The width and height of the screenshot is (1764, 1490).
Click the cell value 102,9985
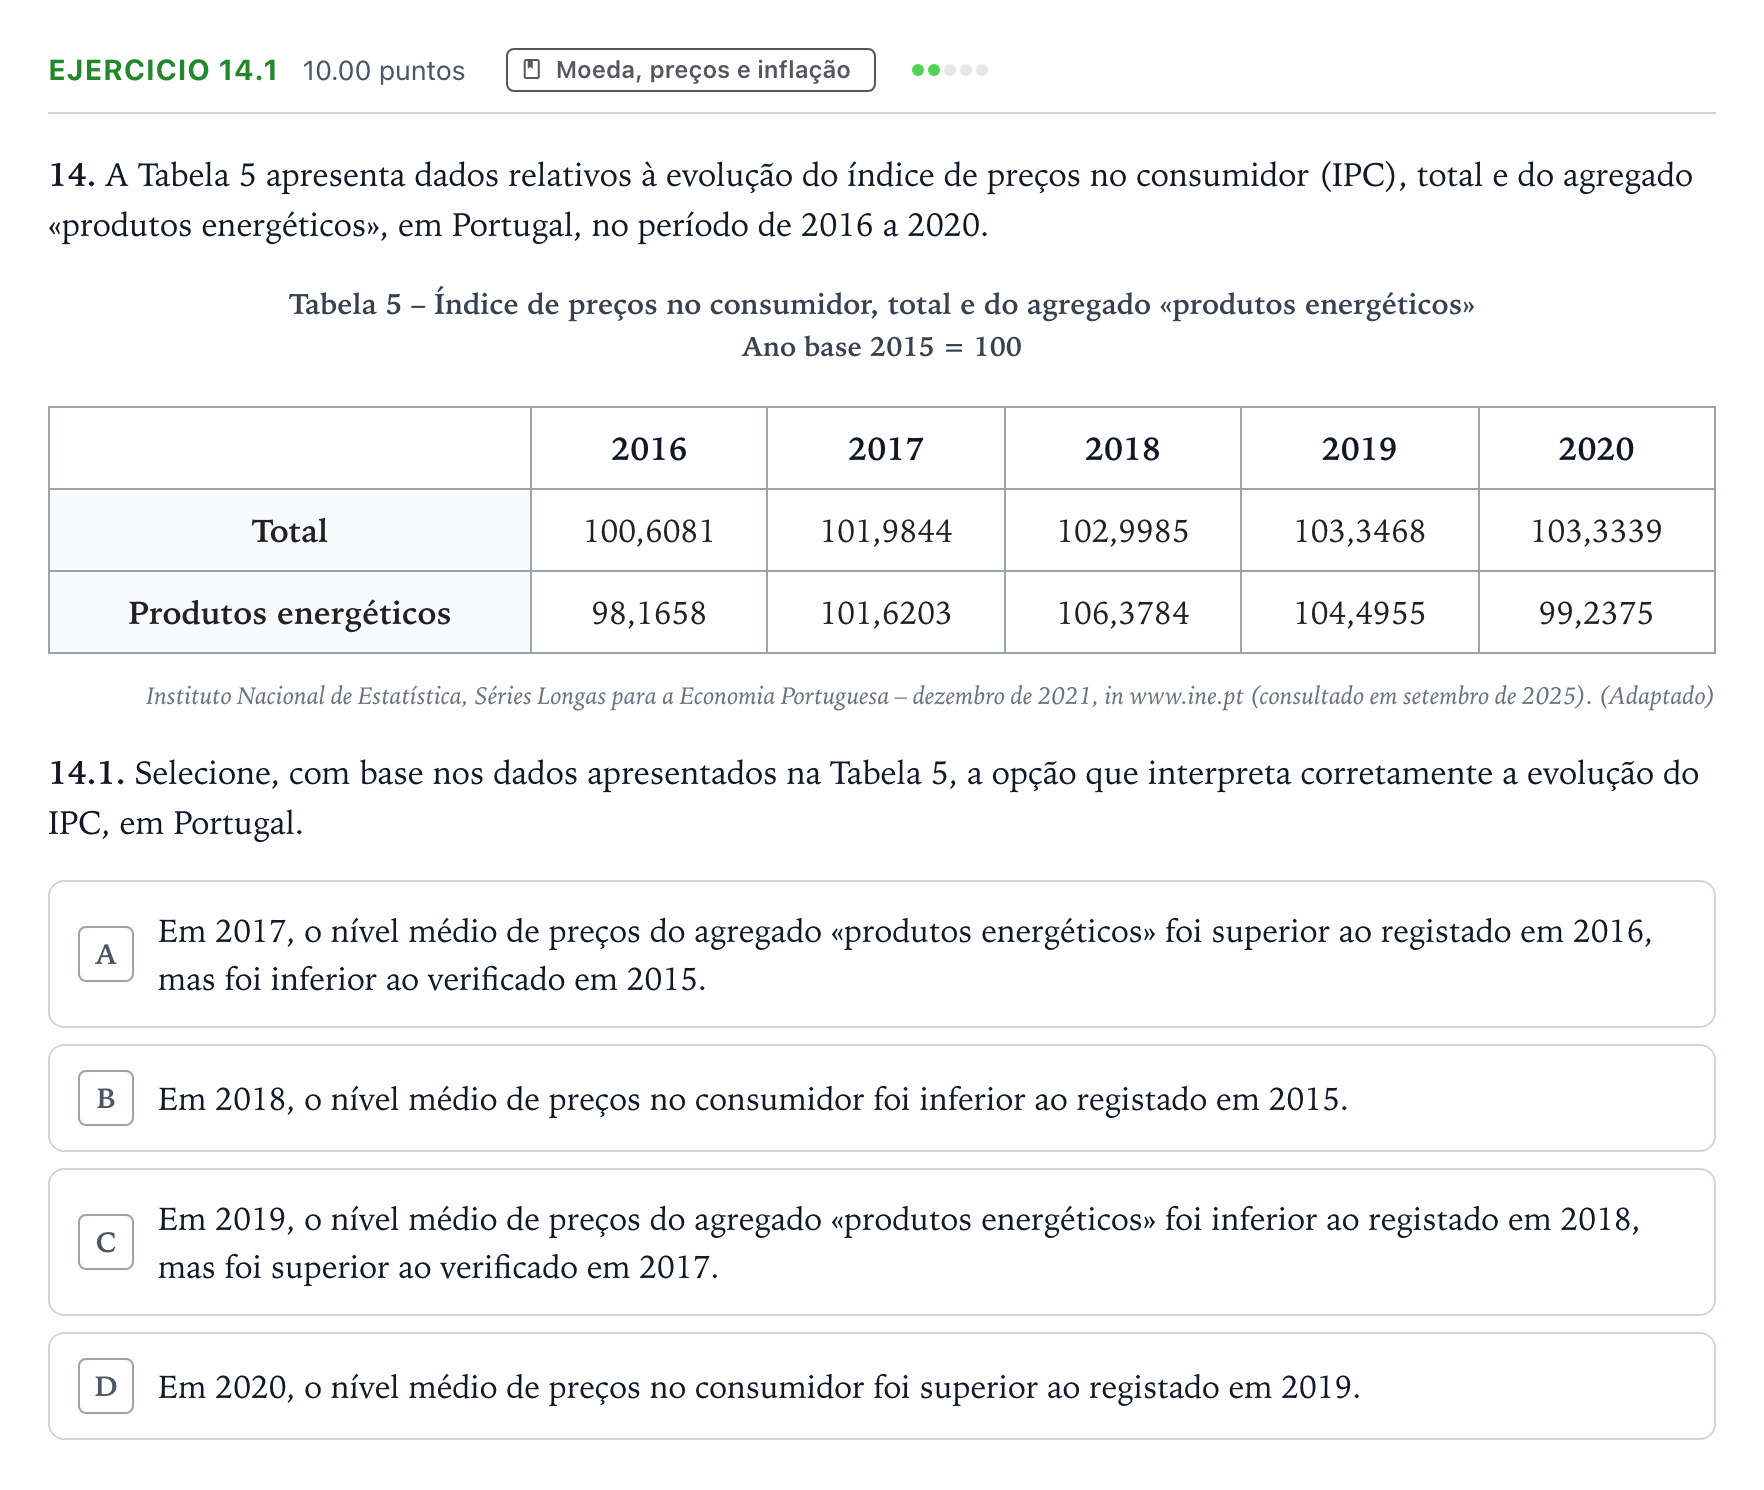click(x=1123, y=531)
